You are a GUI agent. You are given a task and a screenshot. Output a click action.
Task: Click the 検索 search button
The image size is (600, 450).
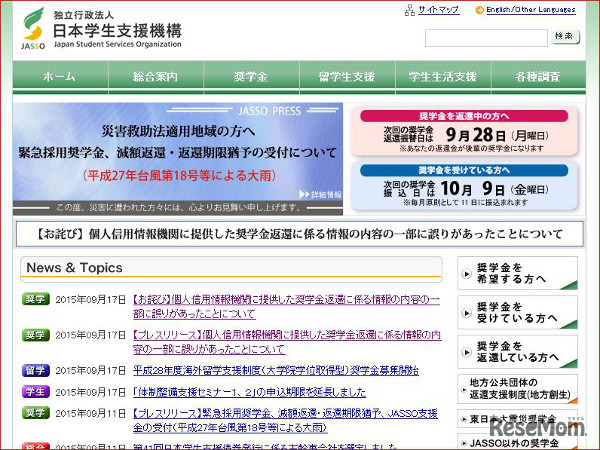click(x=565, y=37)
